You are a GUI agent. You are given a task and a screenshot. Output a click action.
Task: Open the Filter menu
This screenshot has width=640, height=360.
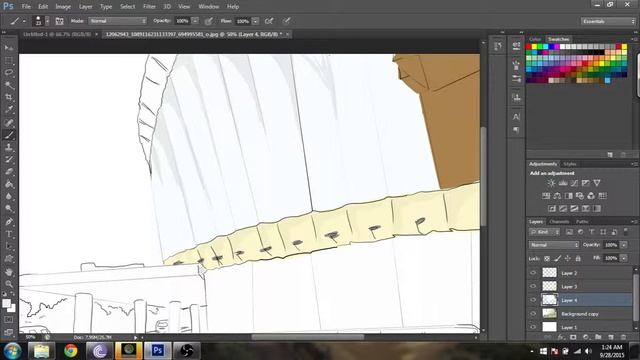[149, 7]
